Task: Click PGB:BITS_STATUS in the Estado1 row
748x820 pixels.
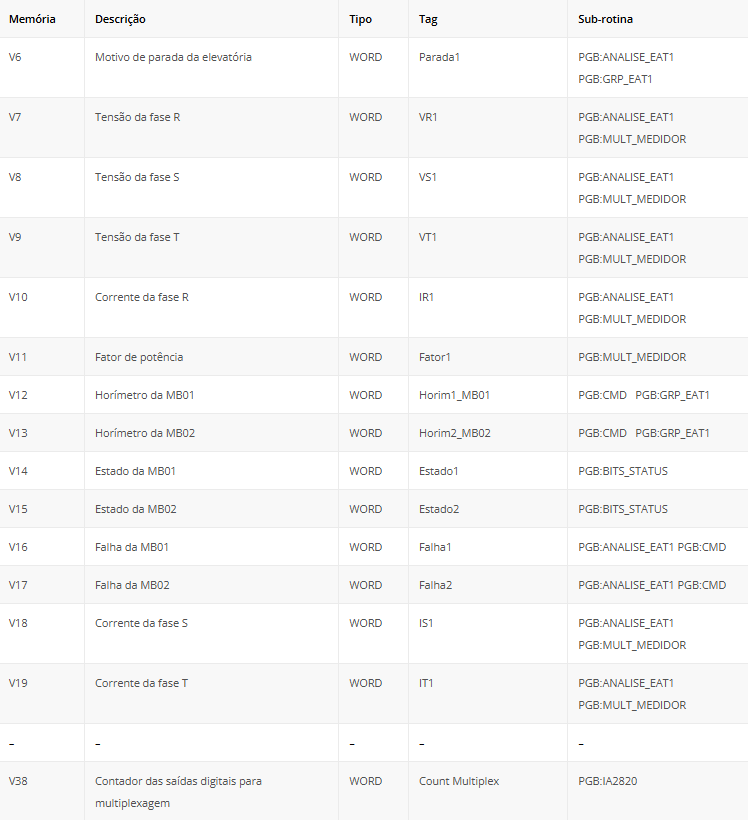Action: point(622,471)
